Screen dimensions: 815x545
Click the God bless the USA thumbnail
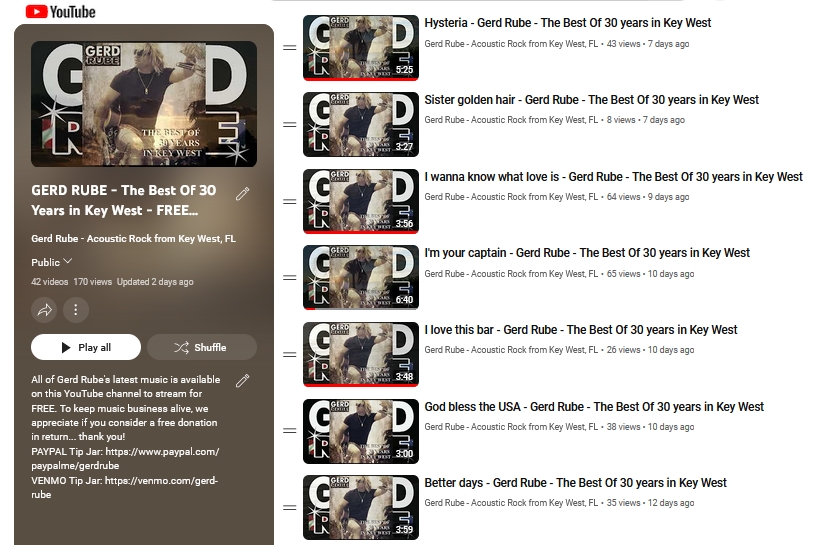(361, 431)
